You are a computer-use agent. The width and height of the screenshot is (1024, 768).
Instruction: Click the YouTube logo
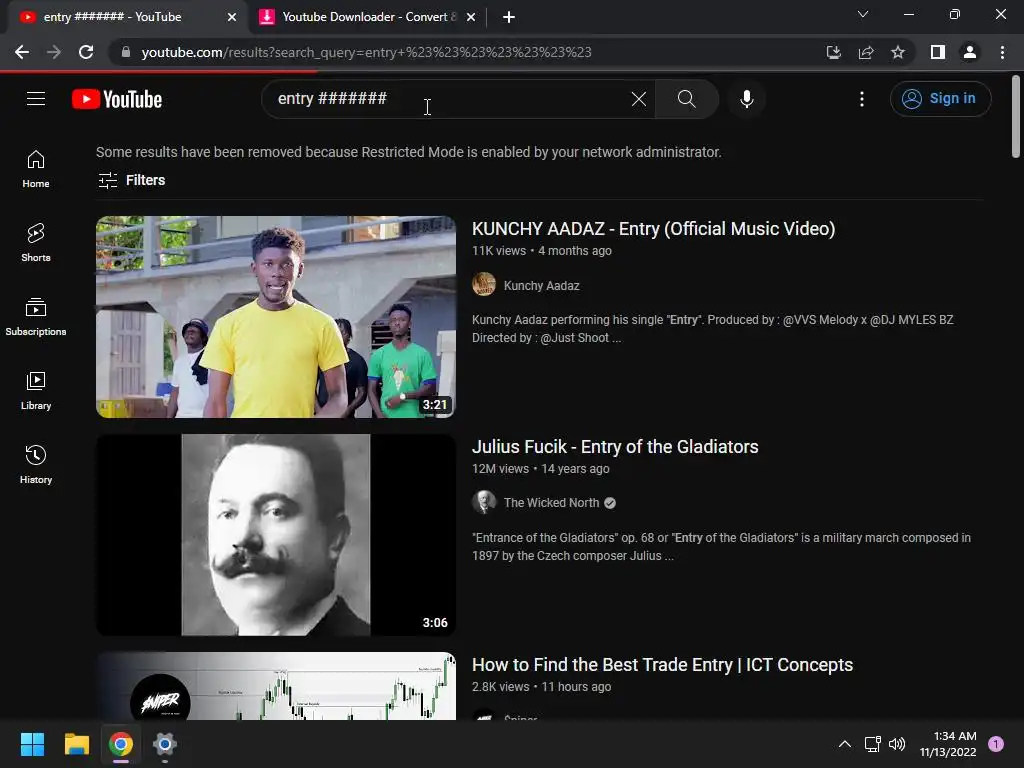117,99
